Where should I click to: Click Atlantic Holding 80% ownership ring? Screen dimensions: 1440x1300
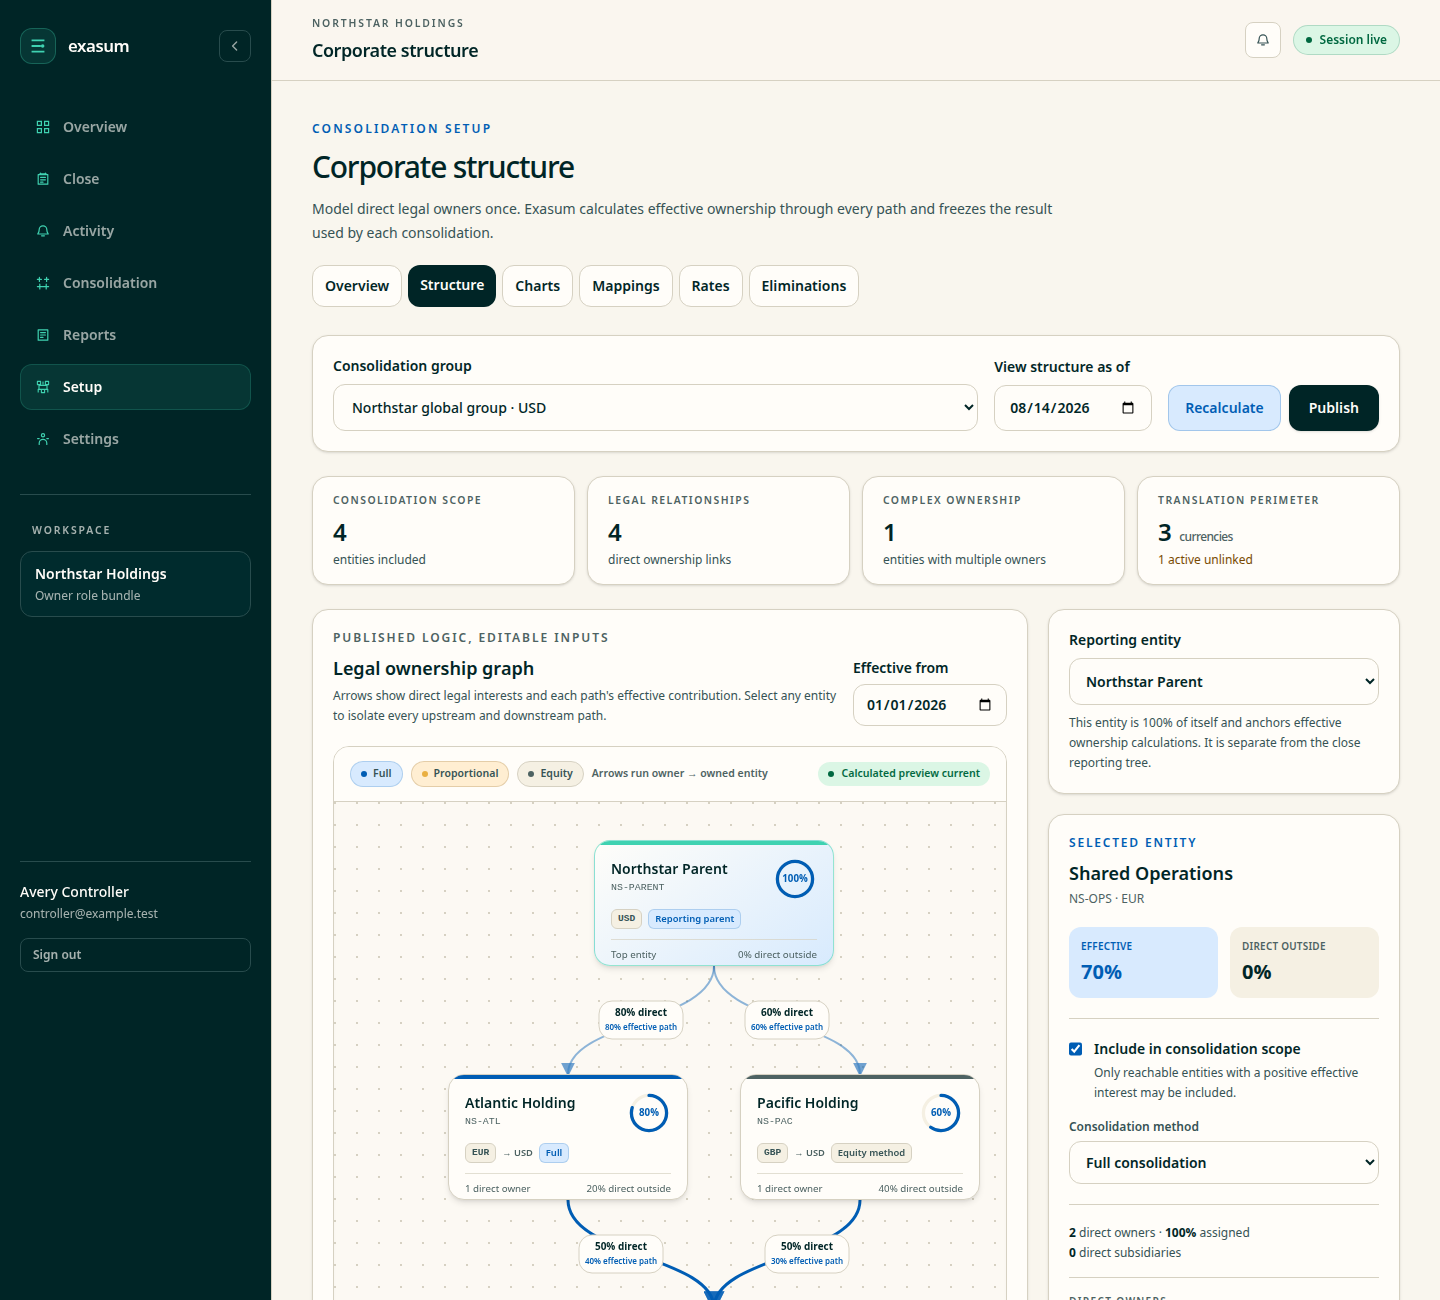pyautogui.click(x=649, y=1113)
